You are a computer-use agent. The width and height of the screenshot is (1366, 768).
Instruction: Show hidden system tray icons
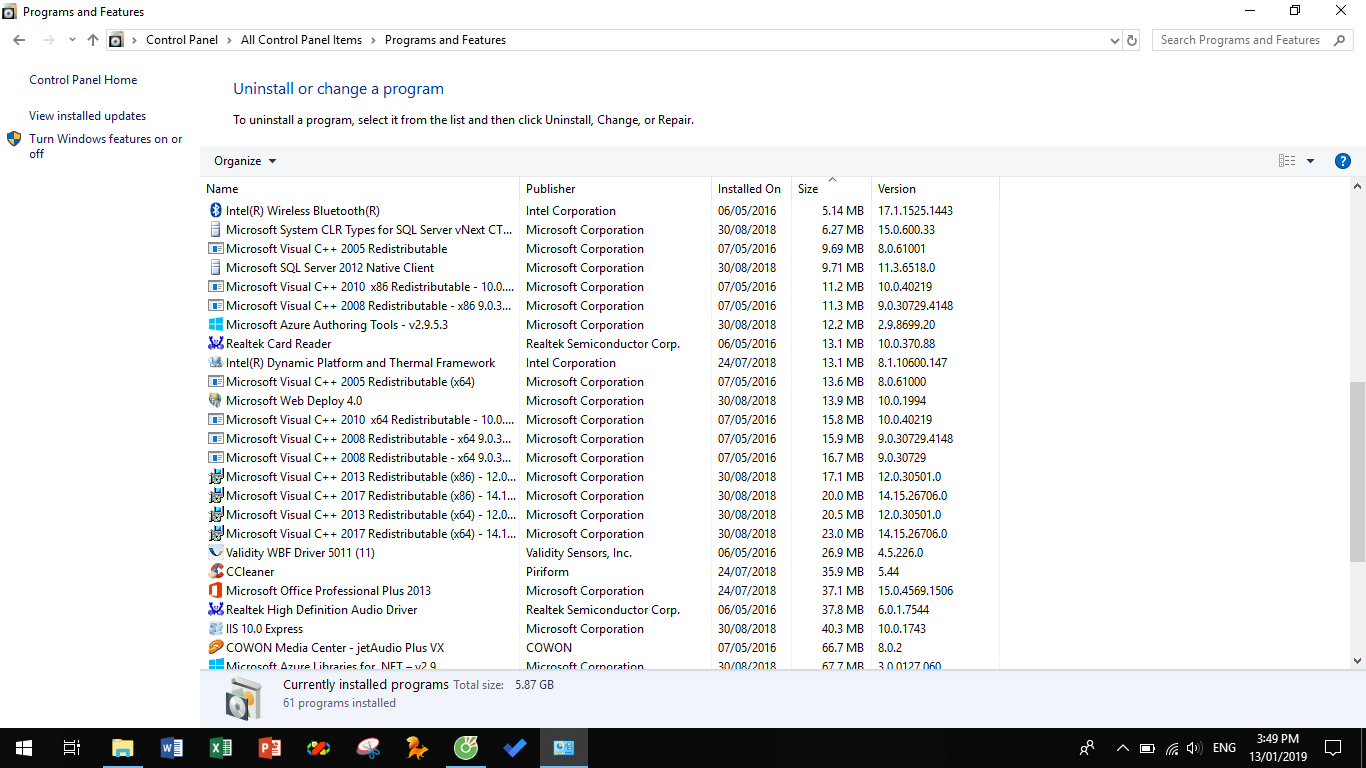tap(1122, 748)
